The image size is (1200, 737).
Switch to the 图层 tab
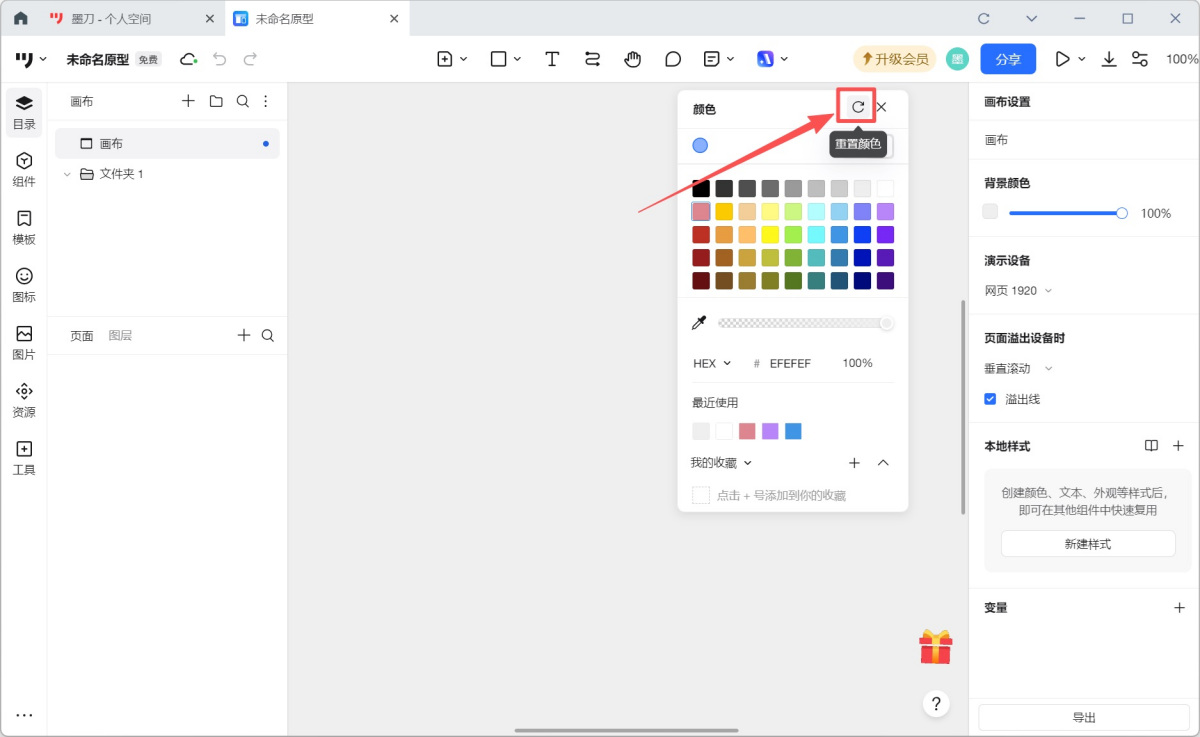(x=120, y=336)
